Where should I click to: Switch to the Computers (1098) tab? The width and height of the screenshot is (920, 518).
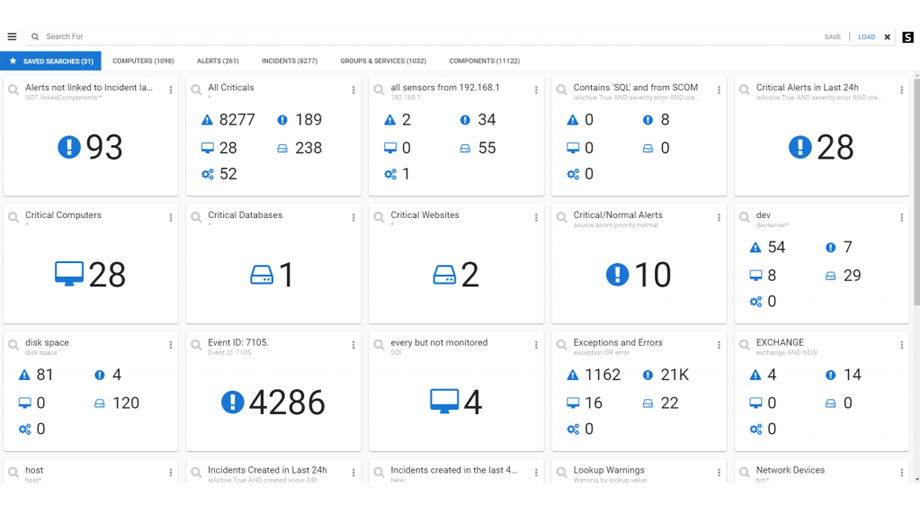pyautogui.click(x=143, y=61)
